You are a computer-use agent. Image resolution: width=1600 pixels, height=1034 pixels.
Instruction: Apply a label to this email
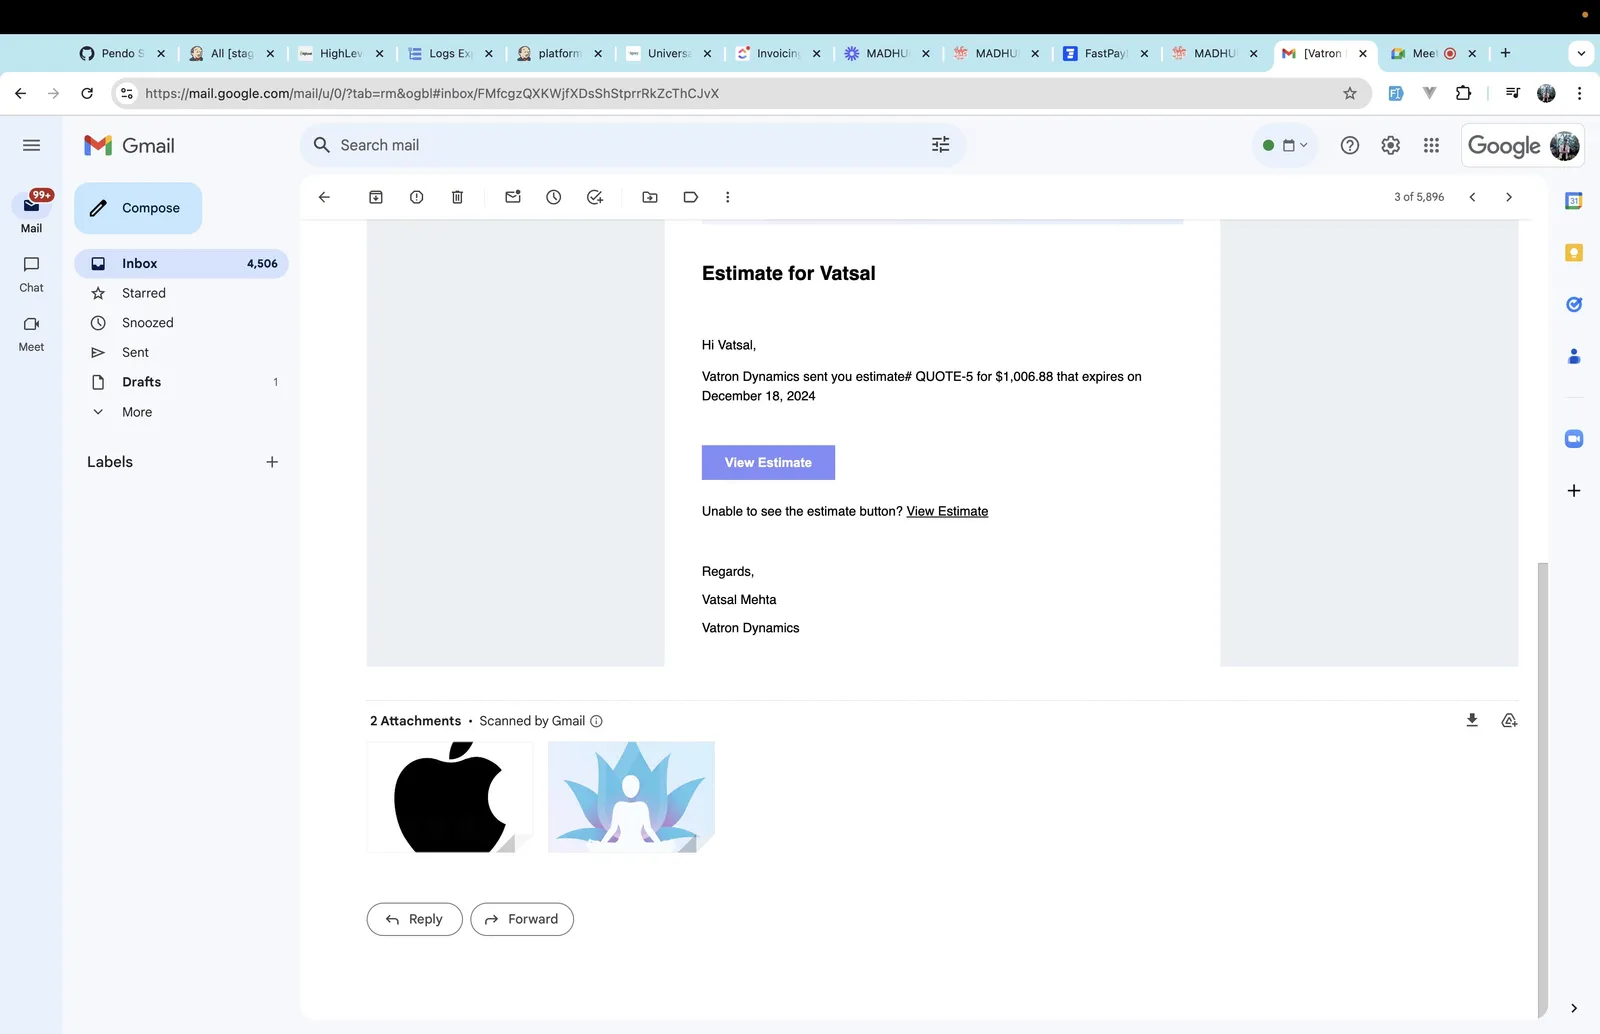coord(690,198)
